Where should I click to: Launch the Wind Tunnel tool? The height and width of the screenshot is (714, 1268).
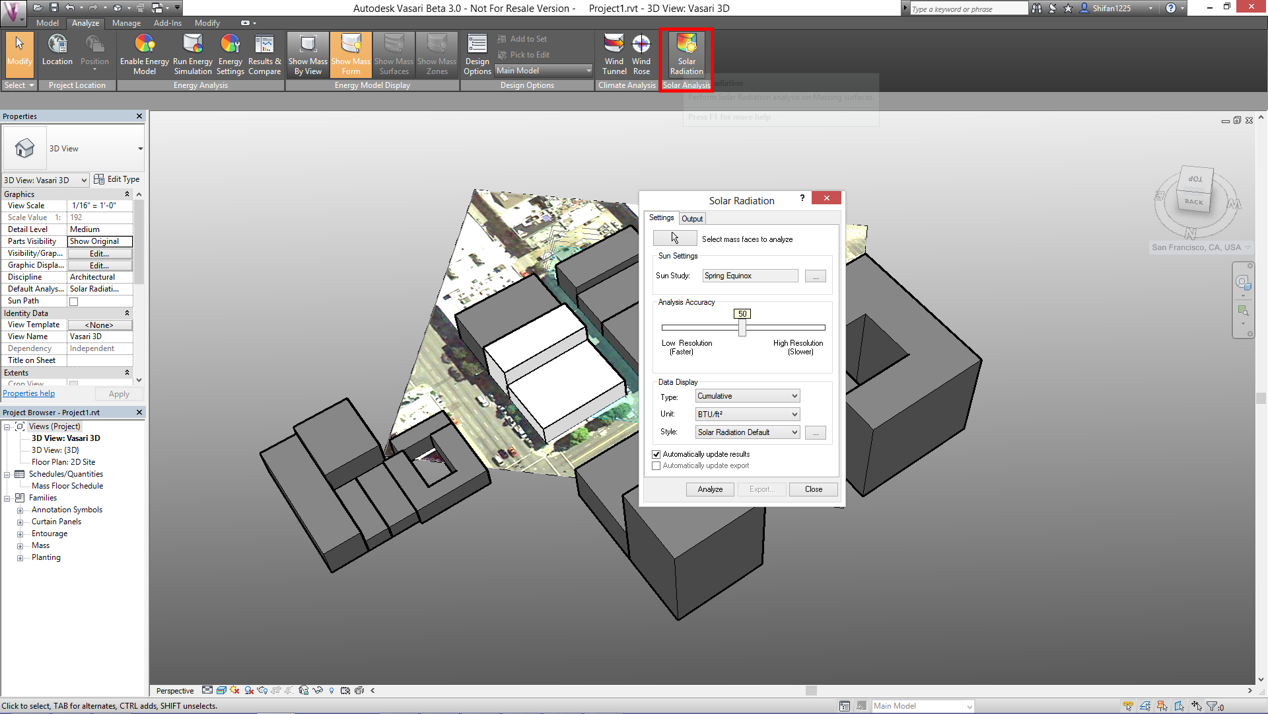[x=614, y=54]
